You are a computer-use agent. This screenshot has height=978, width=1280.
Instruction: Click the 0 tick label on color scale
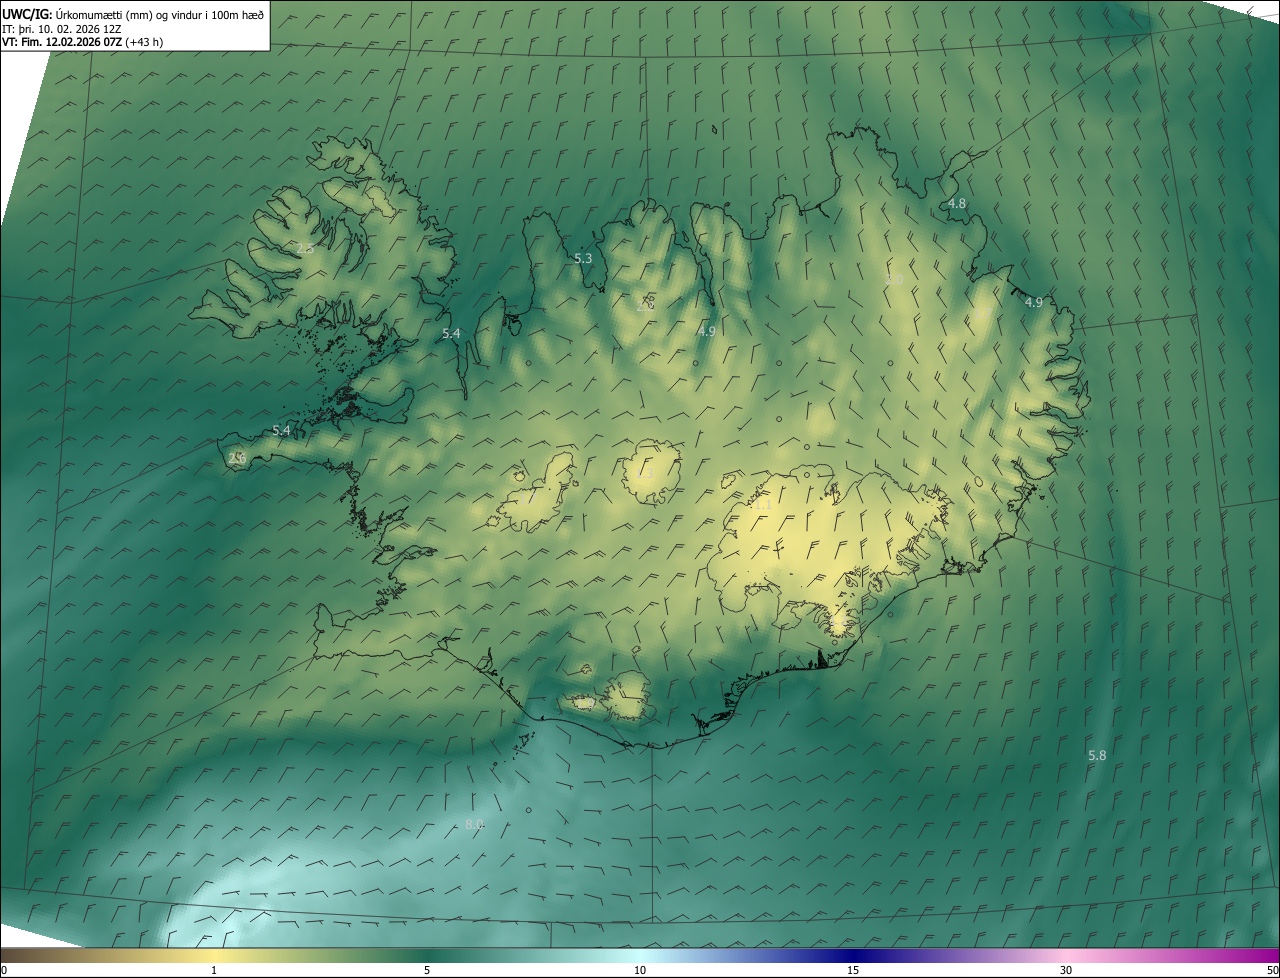[4, 970]
